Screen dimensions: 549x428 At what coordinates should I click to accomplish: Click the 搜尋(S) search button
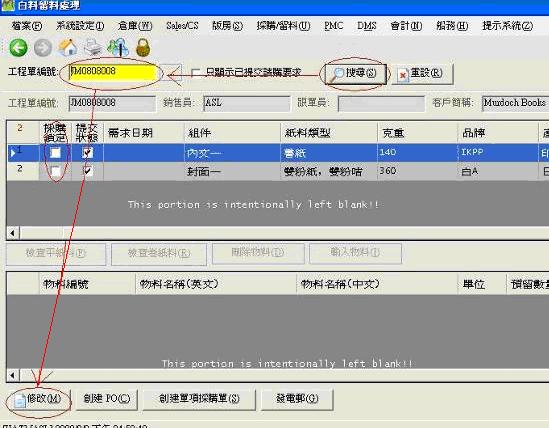point(355,74)
